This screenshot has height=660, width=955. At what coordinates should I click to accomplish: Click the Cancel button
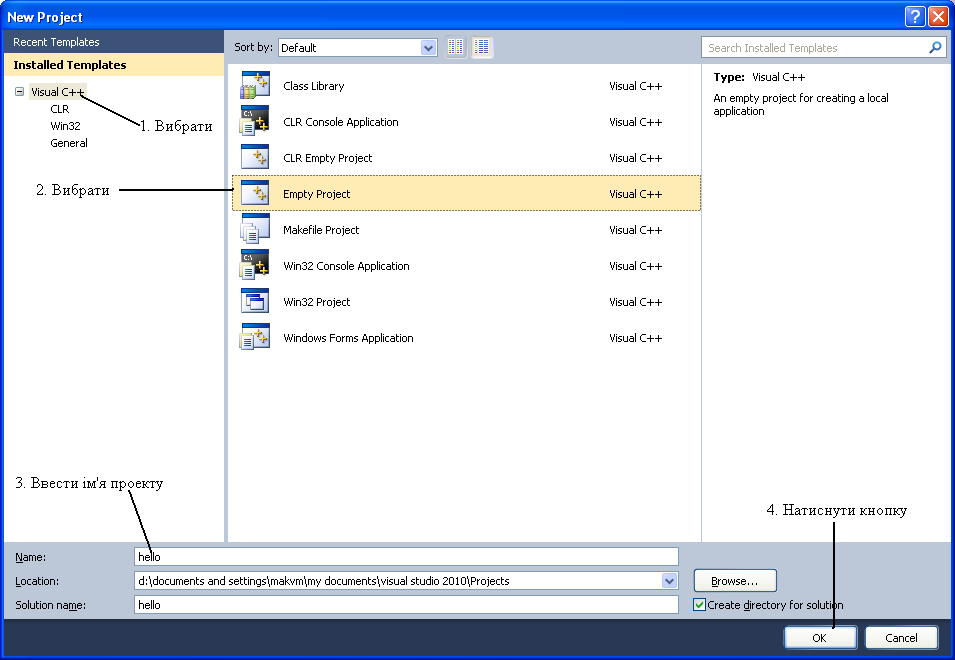point(901,637)
